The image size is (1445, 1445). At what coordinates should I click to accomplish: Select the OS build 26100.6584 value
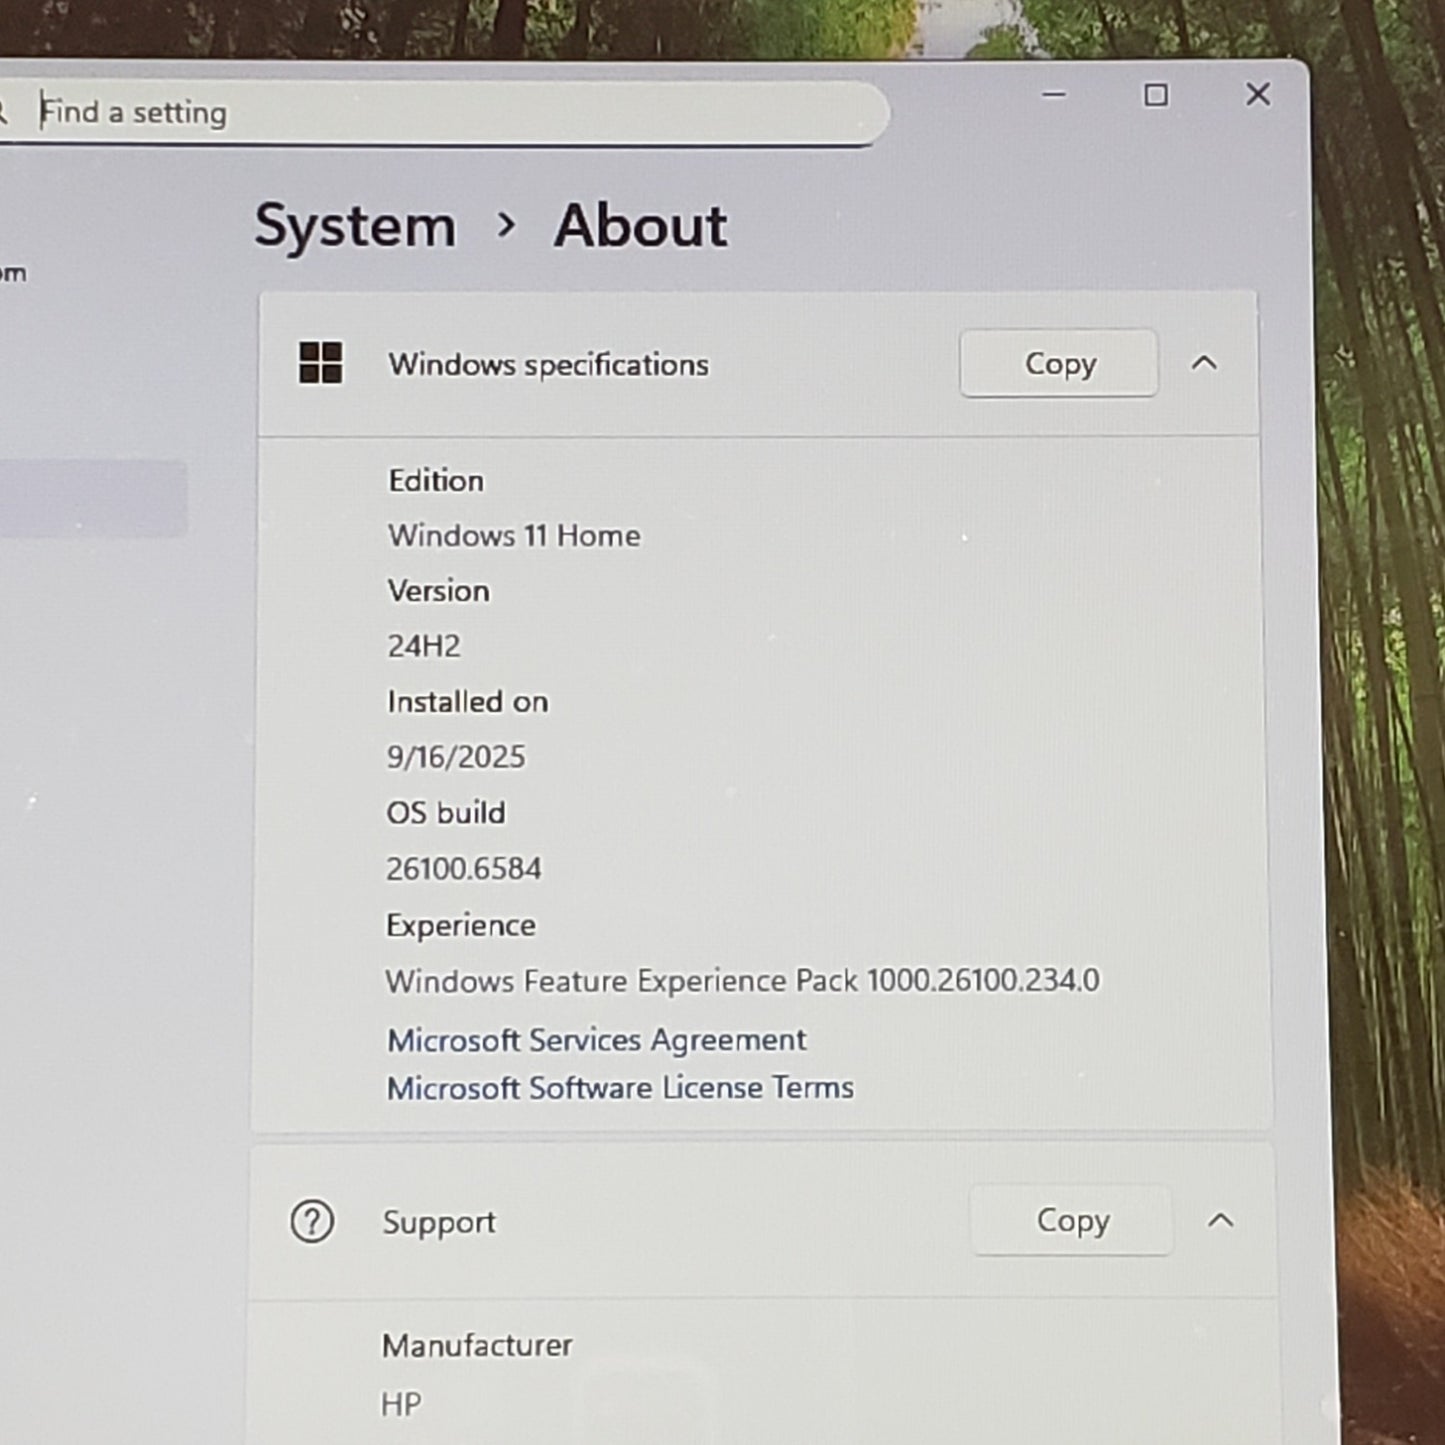[x=464, y=869]
